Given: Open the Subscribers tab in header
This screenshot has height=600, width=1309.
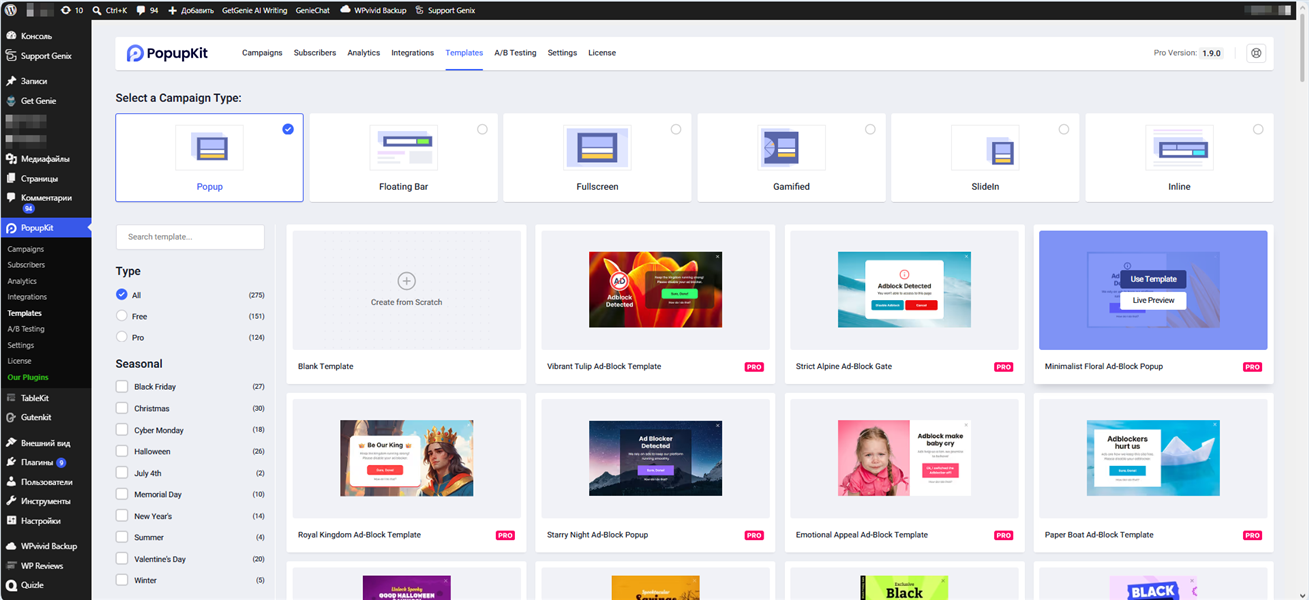Looking at the screenshot, I should 315,53.
